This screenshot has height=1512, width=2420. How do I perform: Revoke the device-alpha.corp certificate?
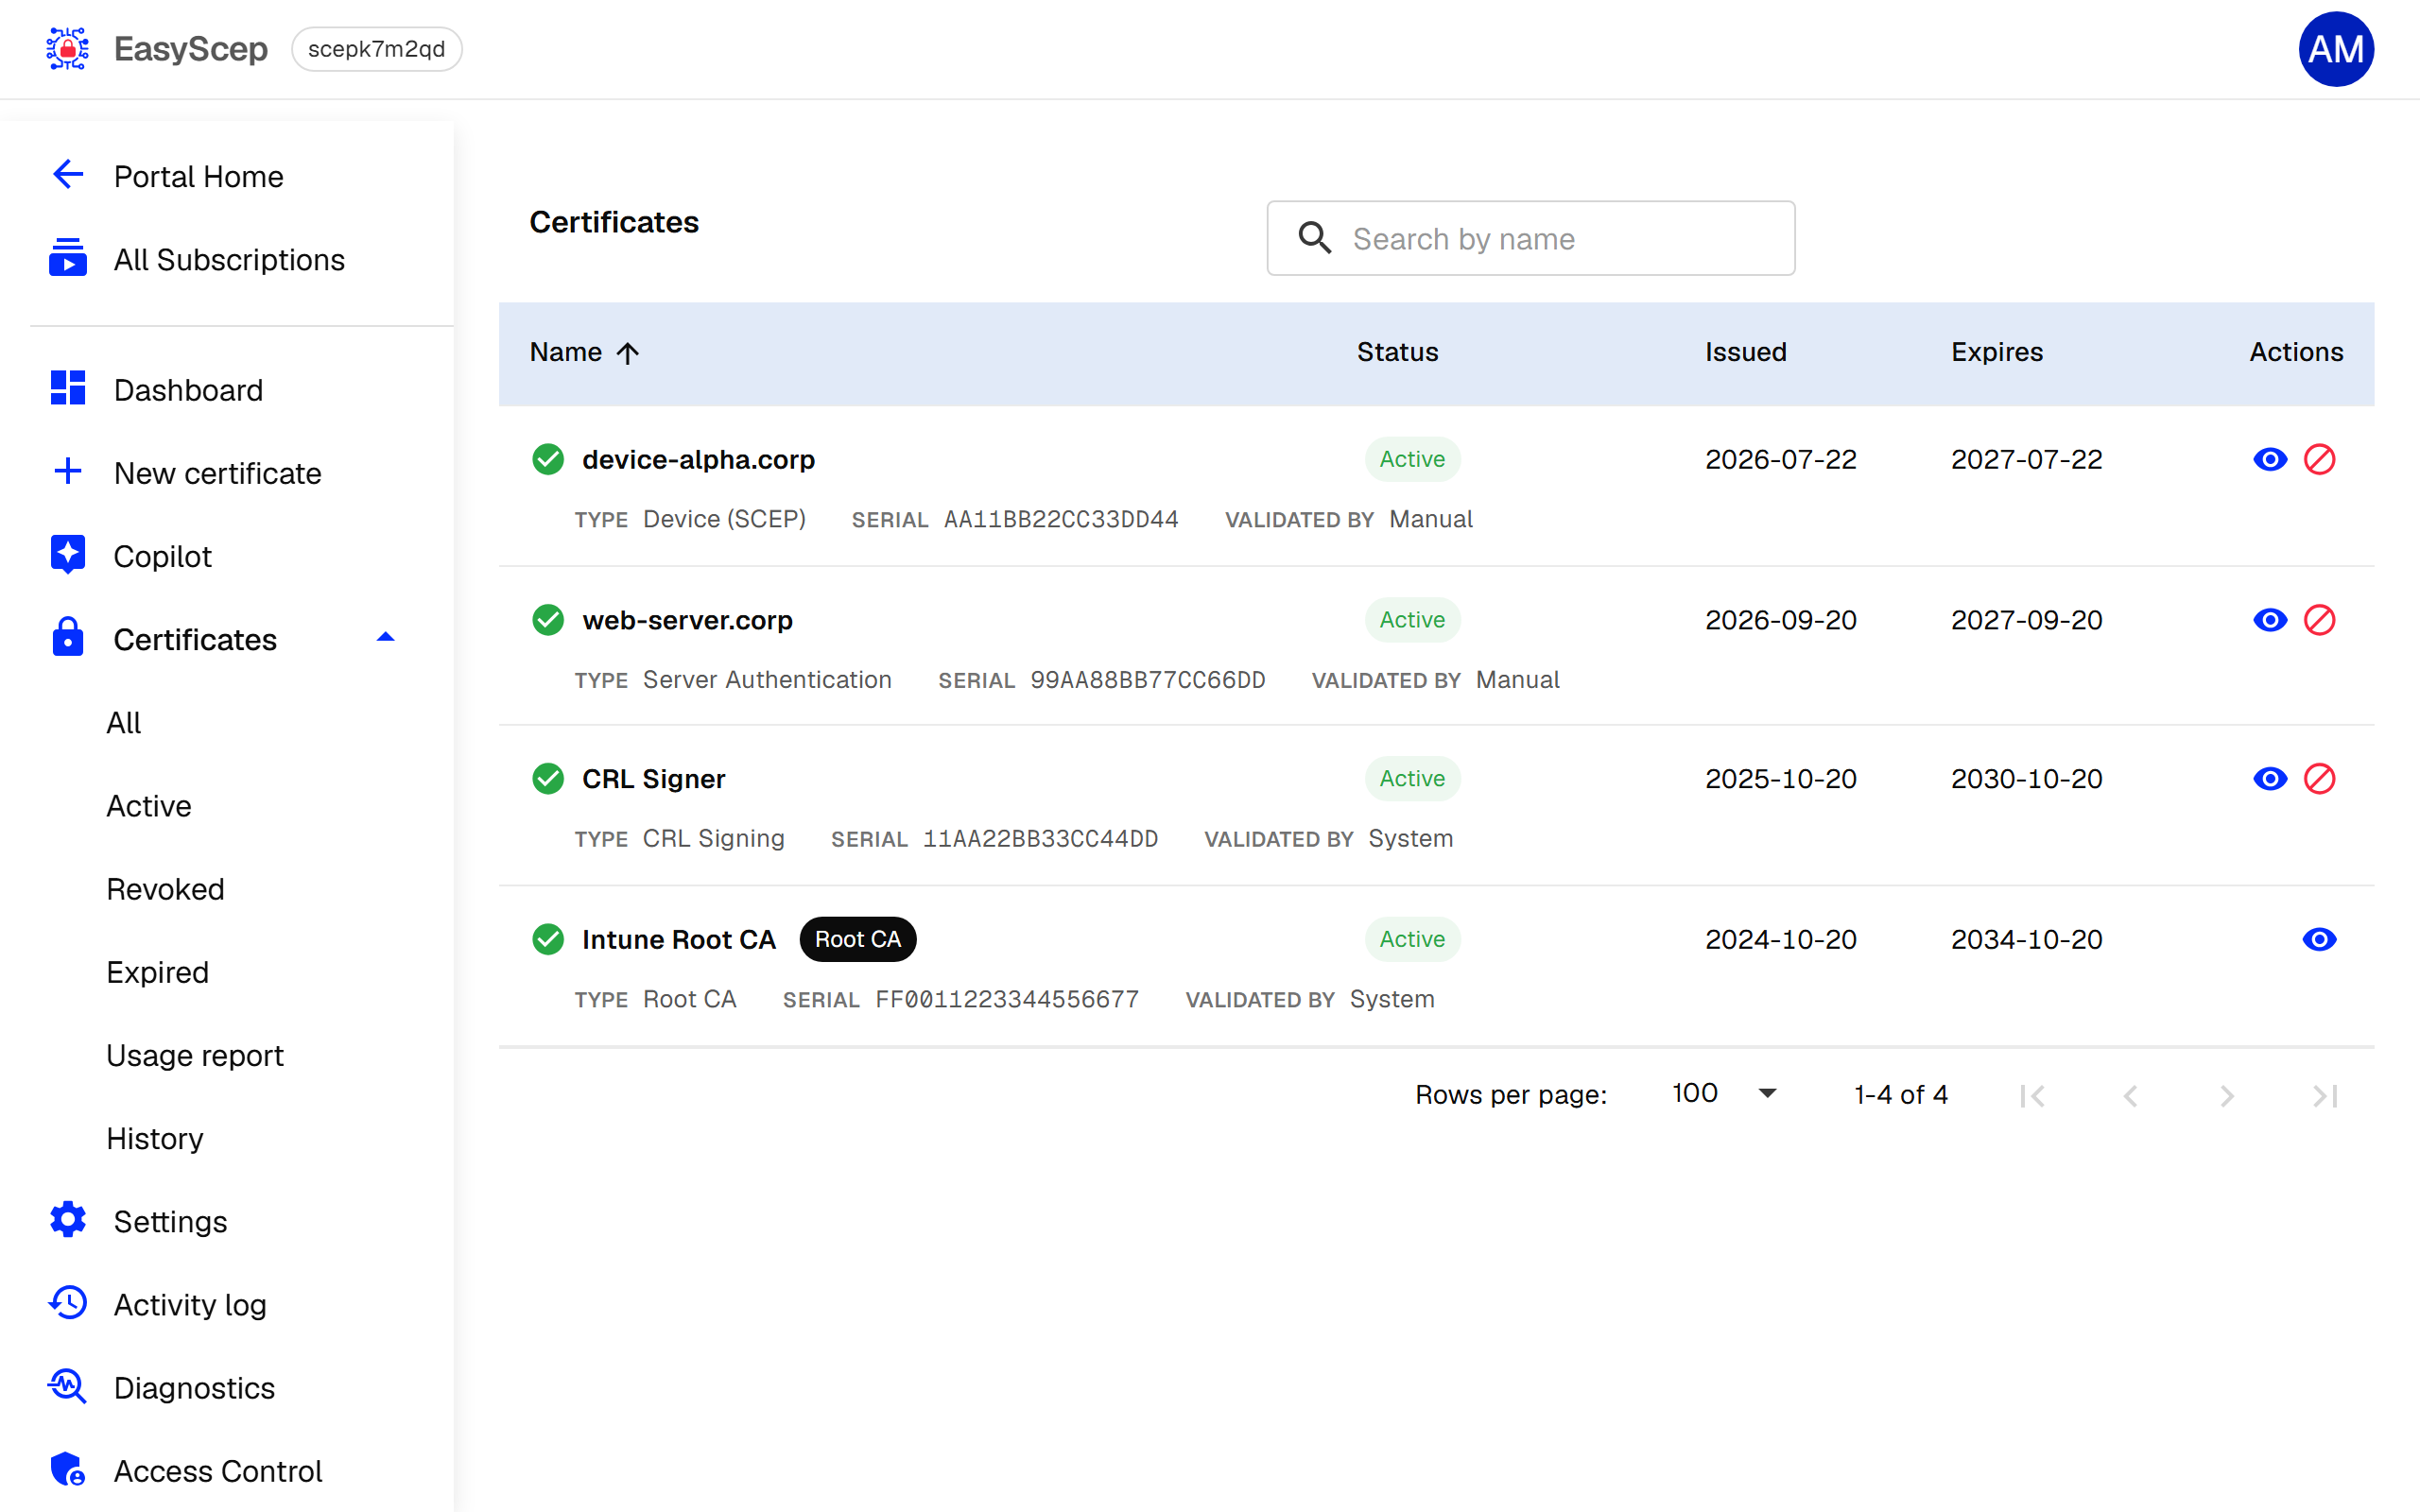[2319, 459]
